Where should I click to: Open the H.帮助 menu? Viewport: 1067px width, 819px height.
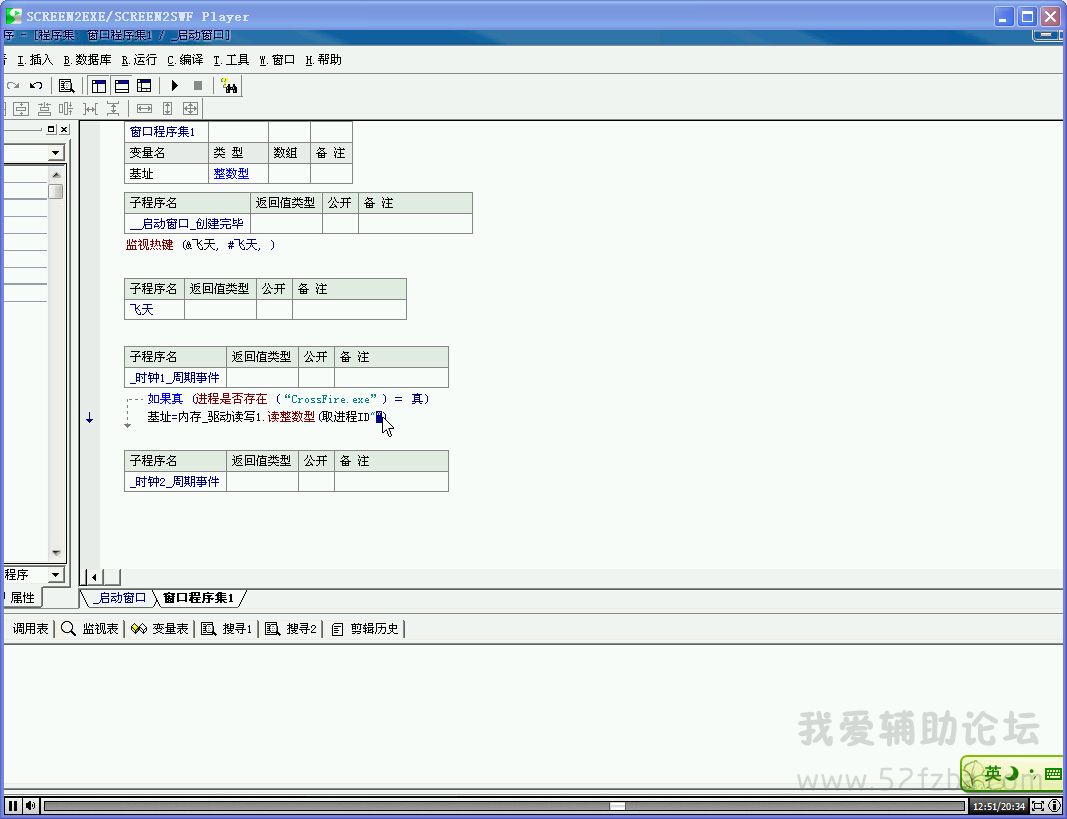[323, 60]
